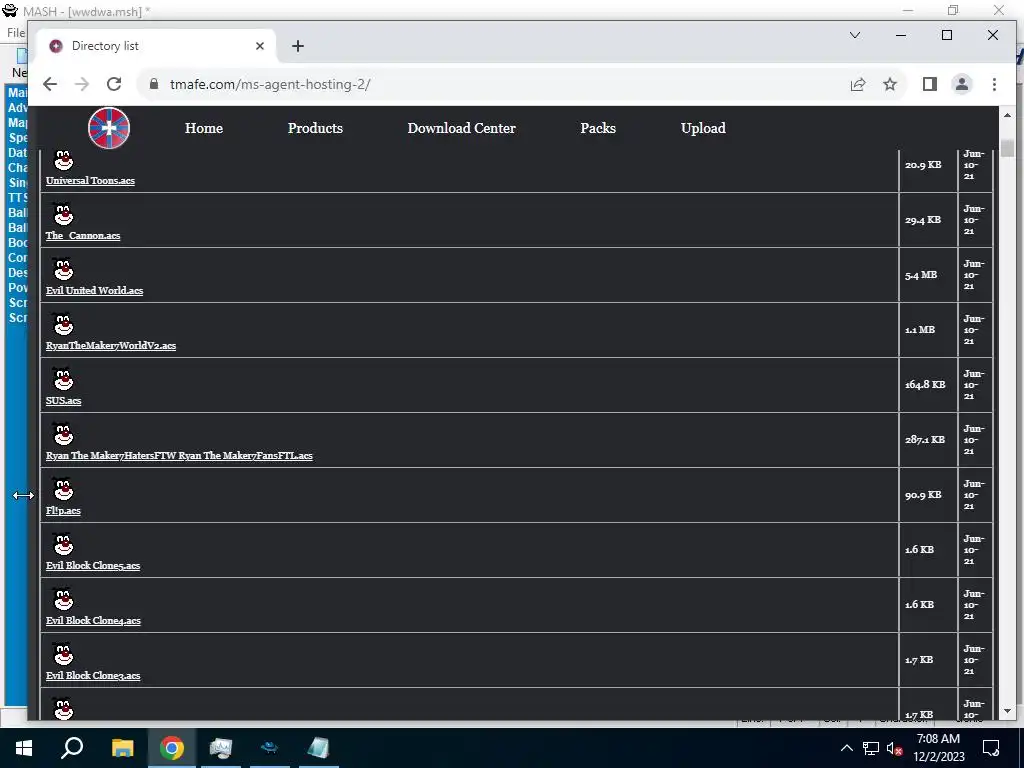Open the SUS.acs link
The height and width of the screenshot is (768, 1024).
point(63,400)
